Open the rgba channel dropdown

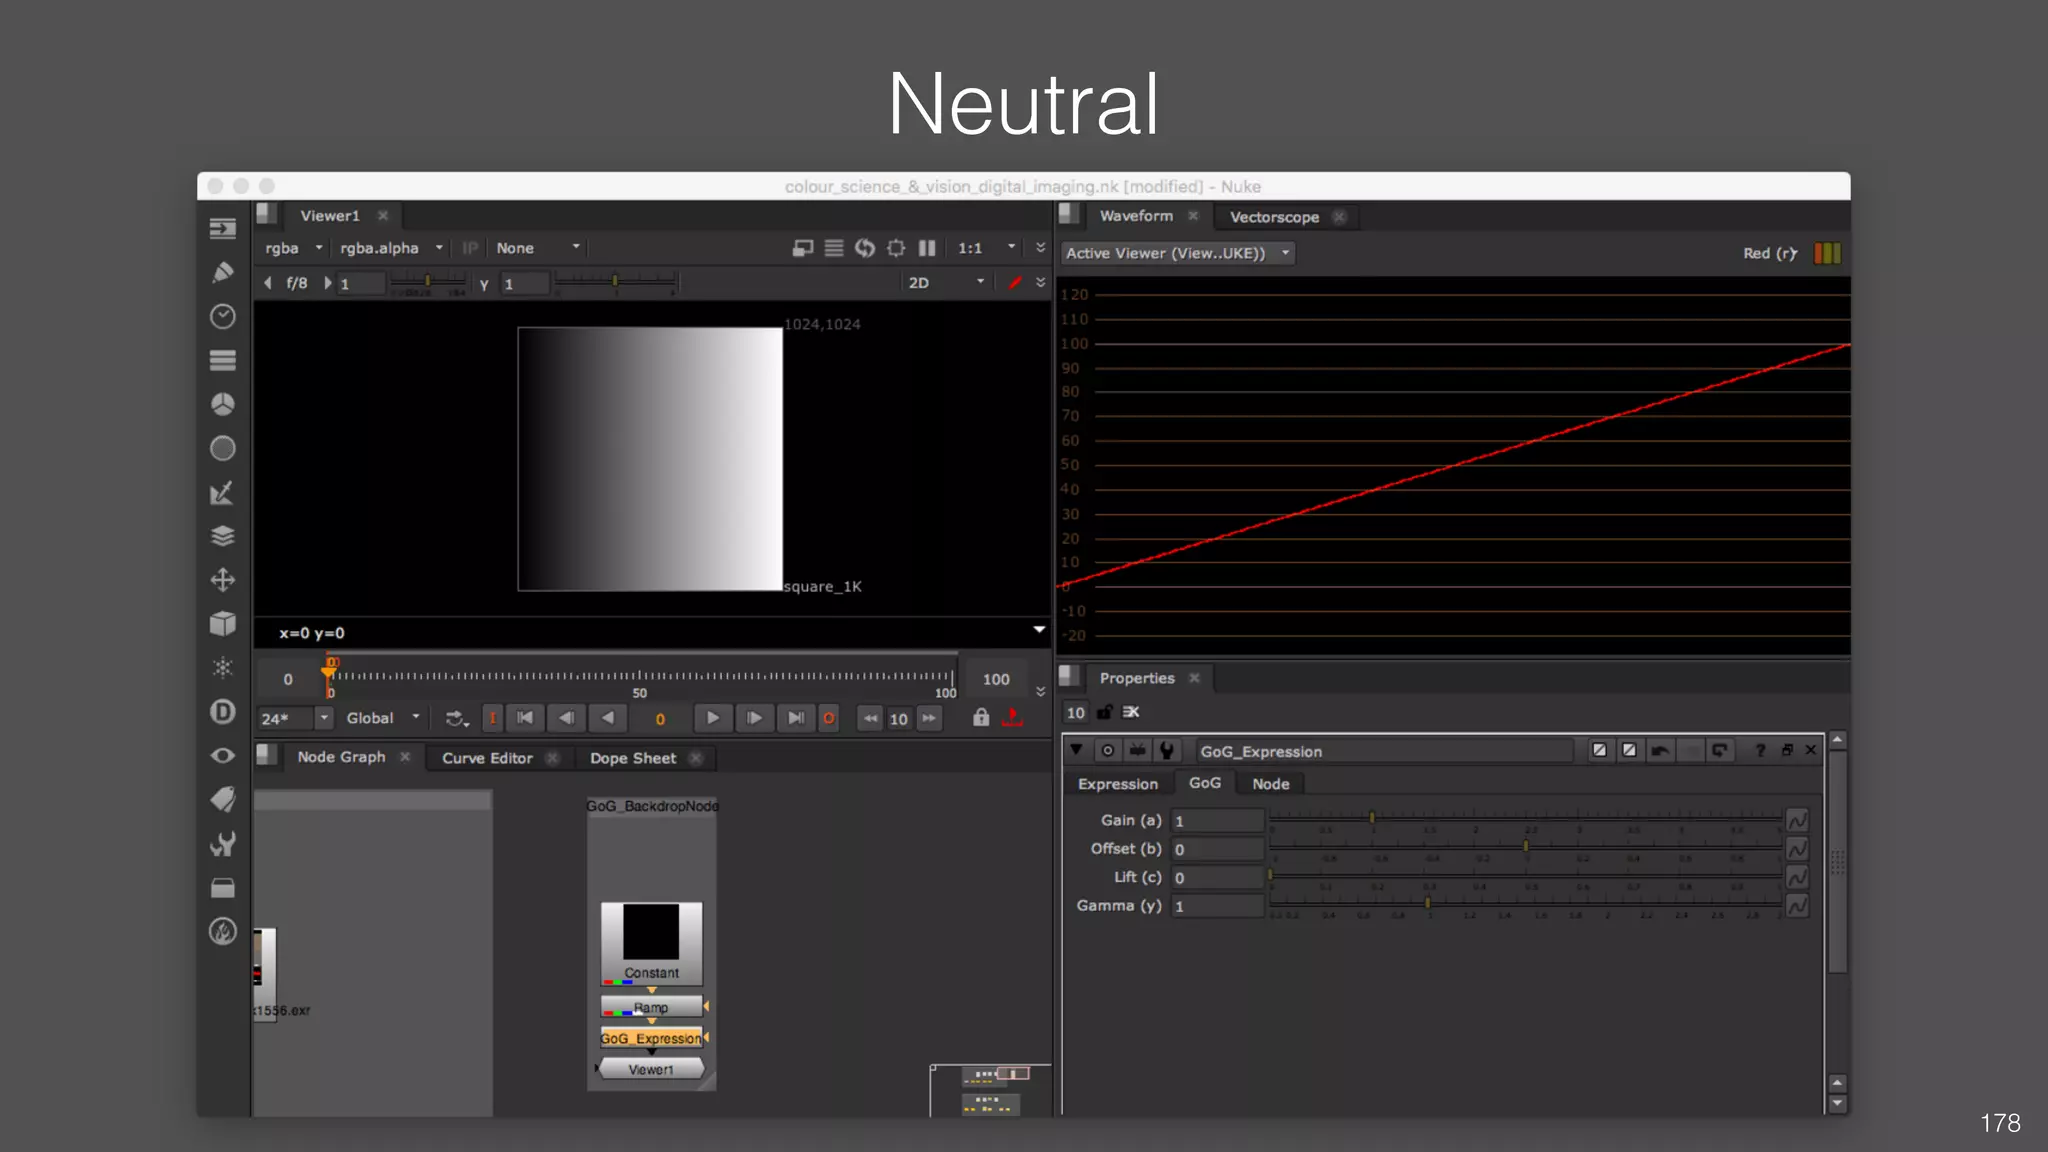point(293,248)
